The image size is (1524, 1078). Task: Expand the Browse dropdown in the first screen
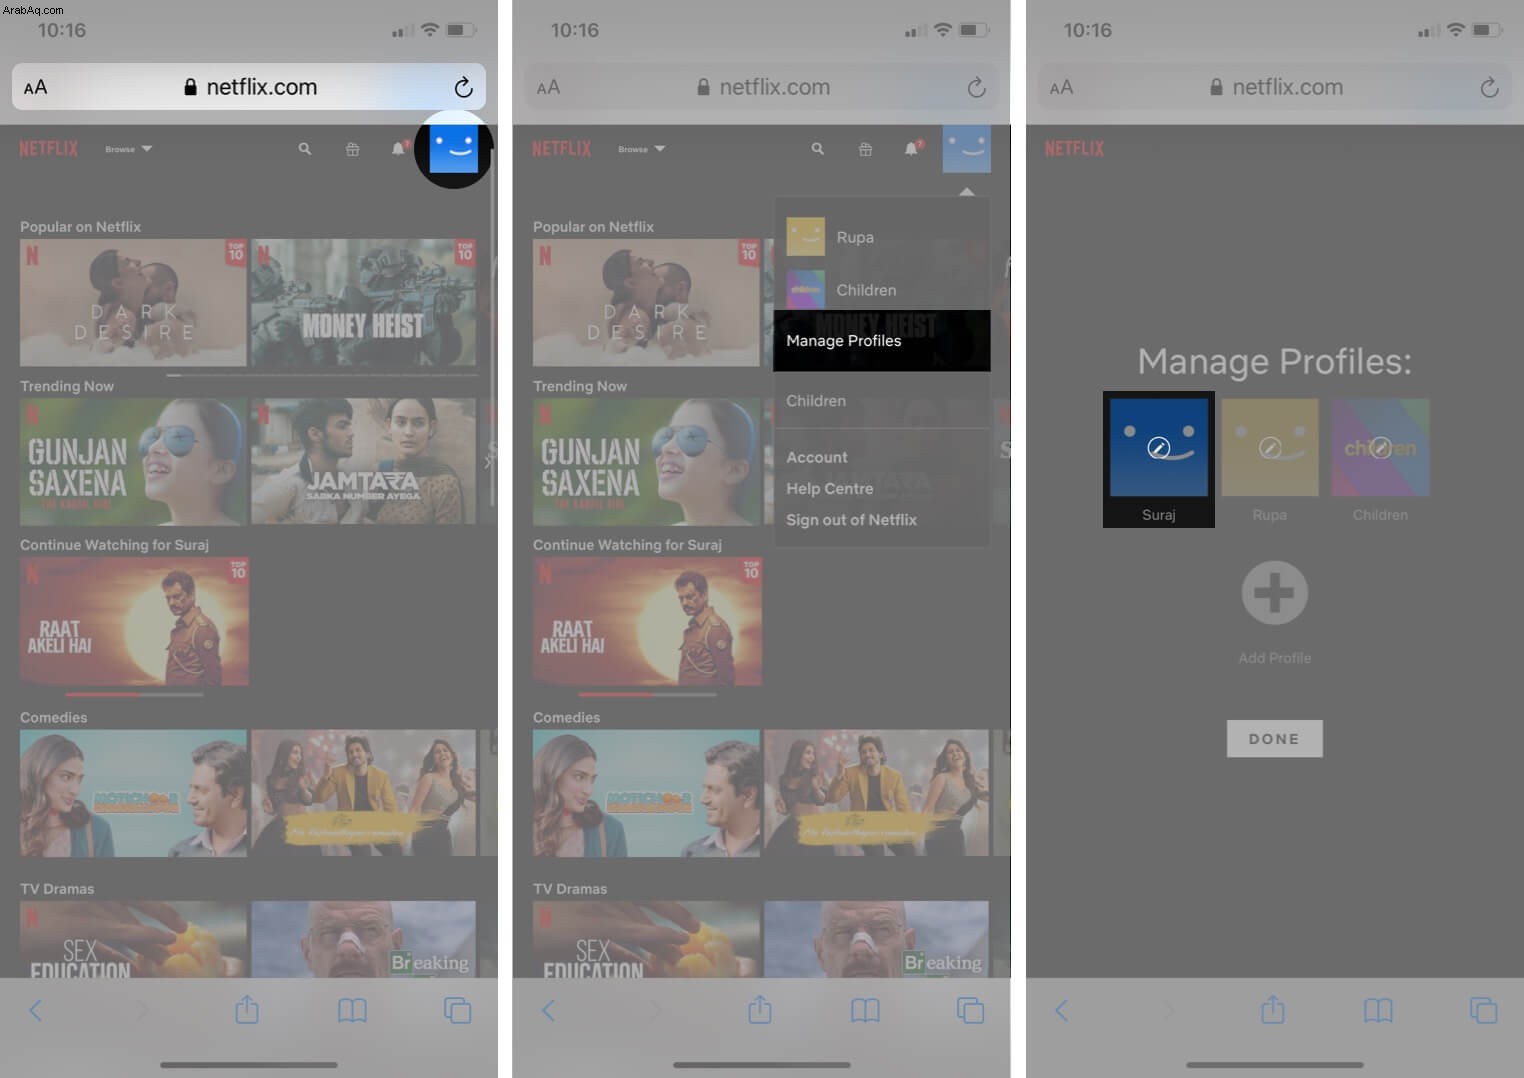[x=128, y=149]
